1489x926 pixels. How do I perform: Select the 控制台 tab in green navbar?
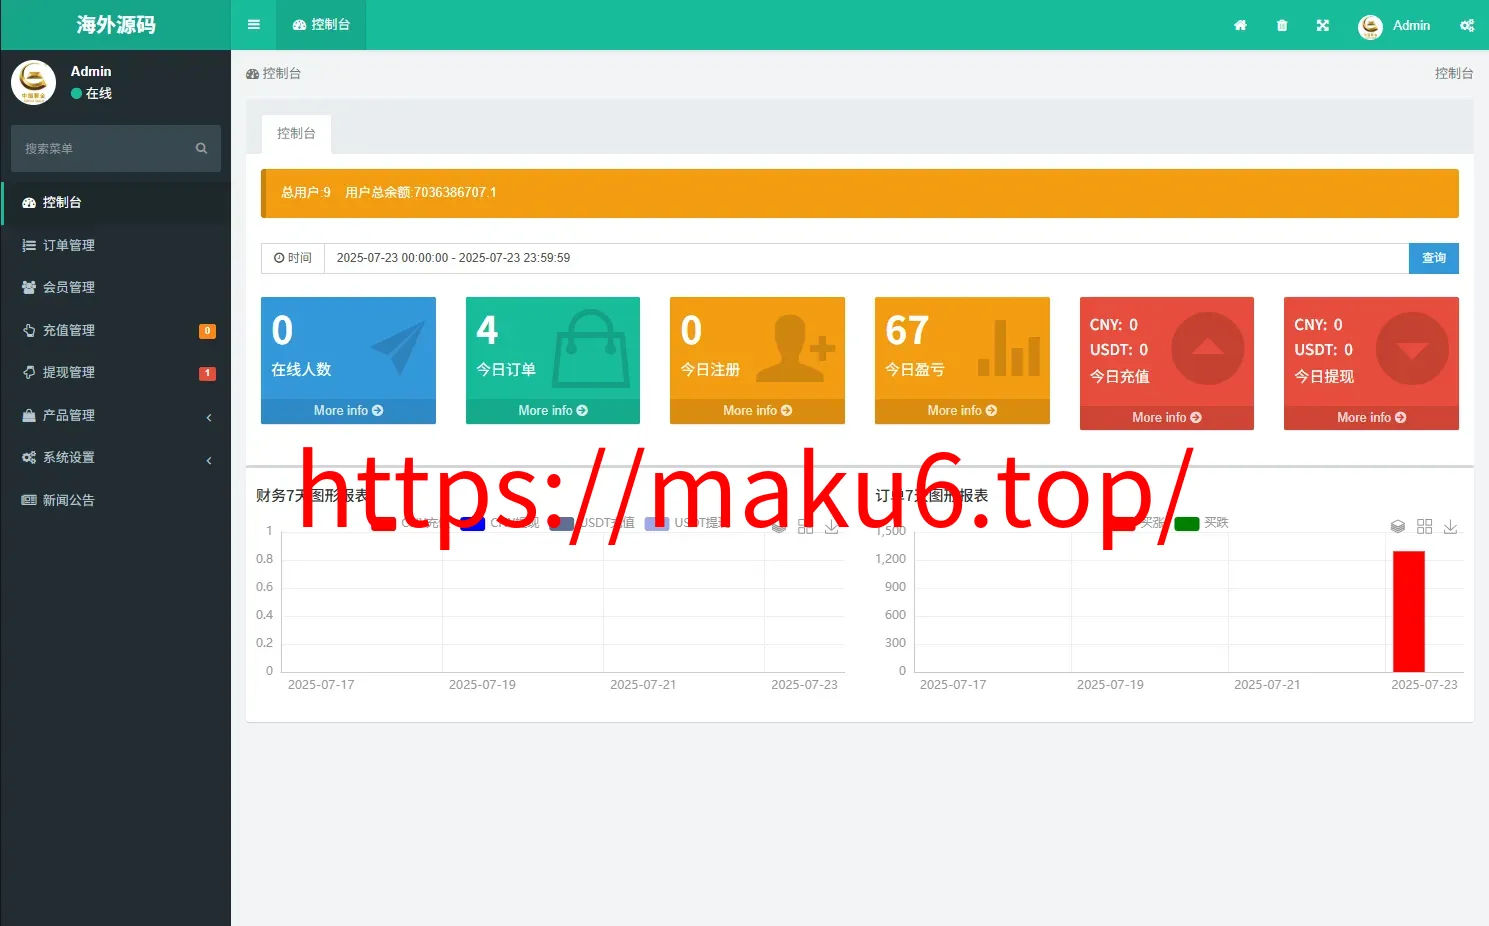[x=321, y=25]
